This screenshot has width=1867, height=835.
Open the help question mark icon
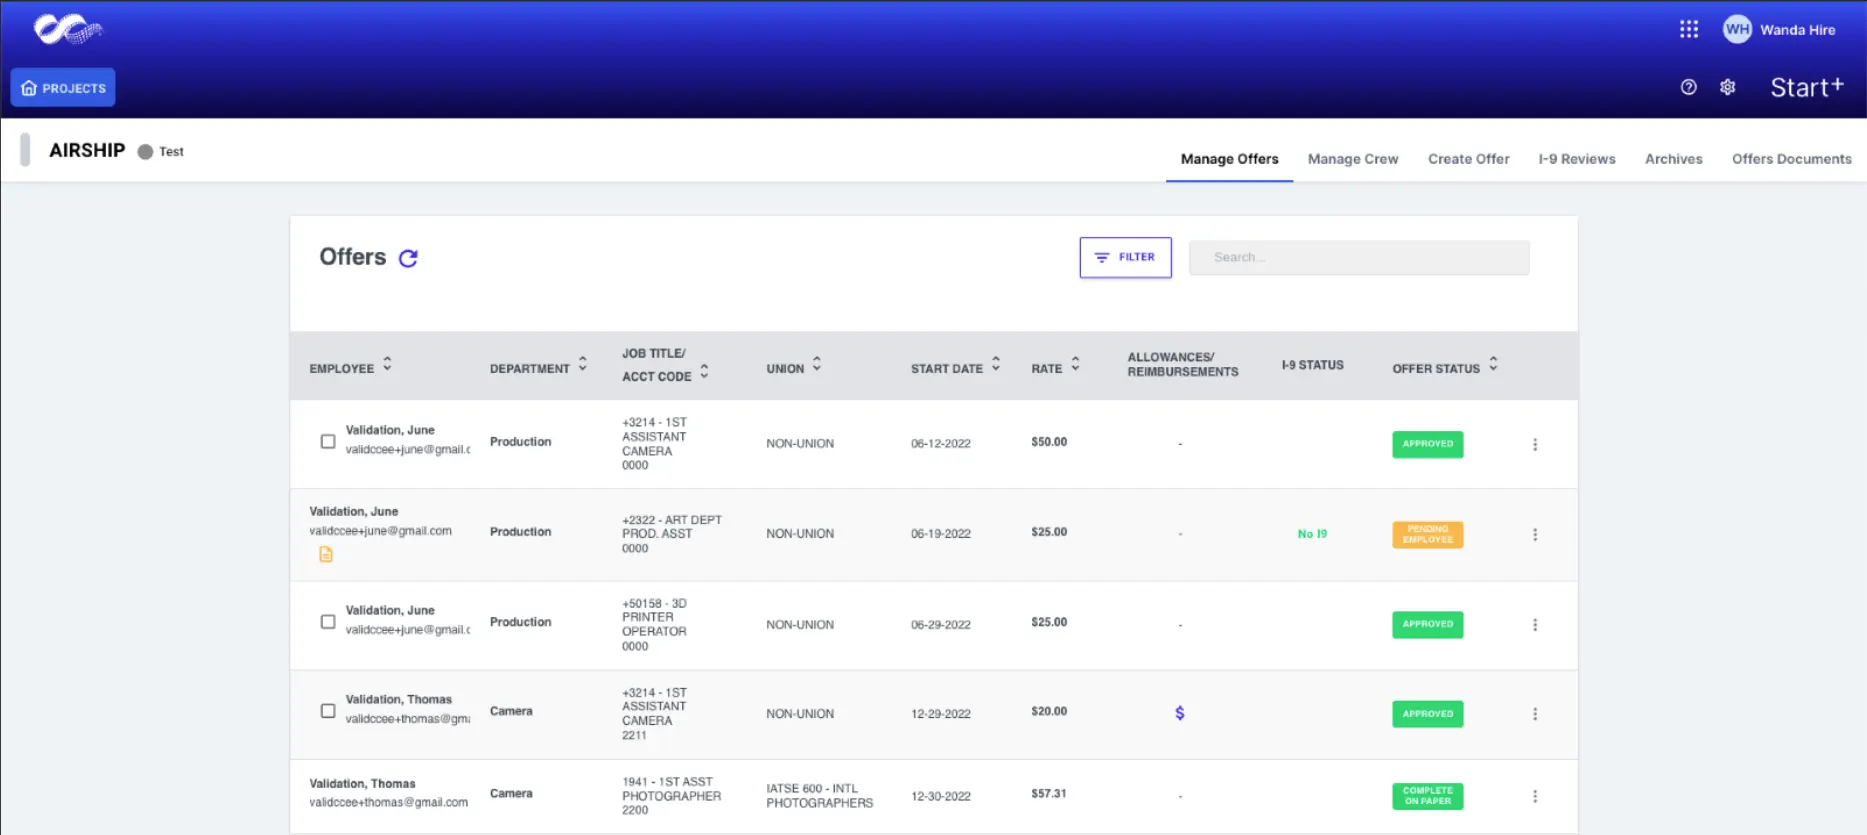(x=1688, y=87)
